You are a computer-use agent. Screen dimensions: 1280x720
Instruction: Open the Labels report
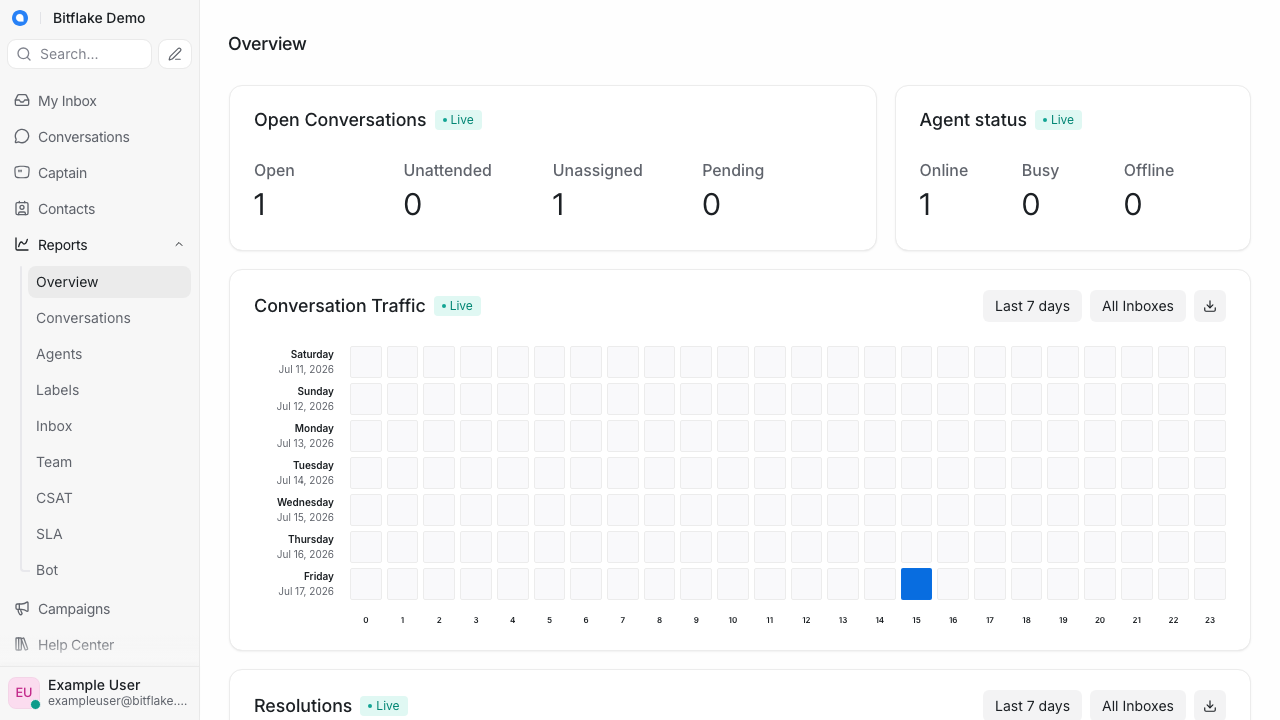[109, 390]
